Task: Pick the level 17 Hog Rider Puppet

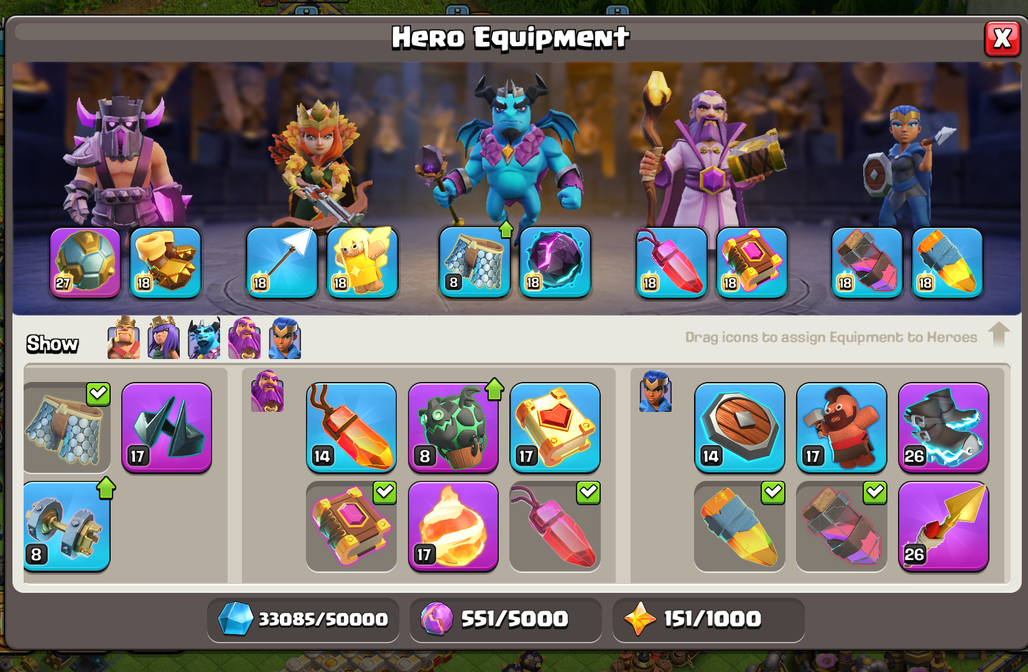Action: 841,427
